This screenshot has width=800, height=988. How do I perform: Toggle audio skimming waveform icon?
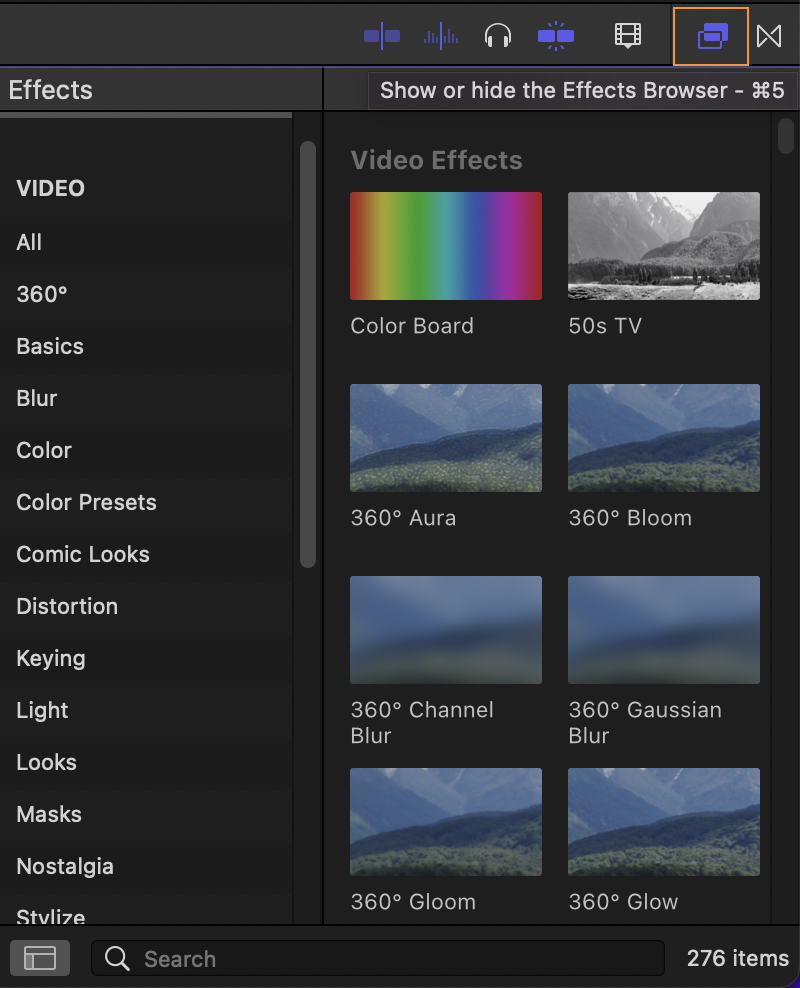pos(441,36)
